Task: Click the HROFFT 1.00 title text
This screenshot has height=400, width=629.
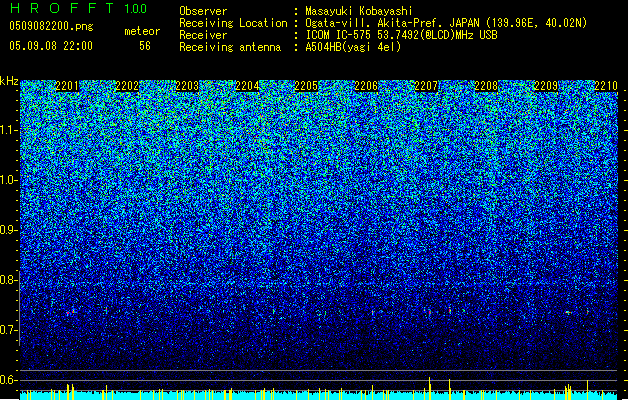Action: point(78,8)
